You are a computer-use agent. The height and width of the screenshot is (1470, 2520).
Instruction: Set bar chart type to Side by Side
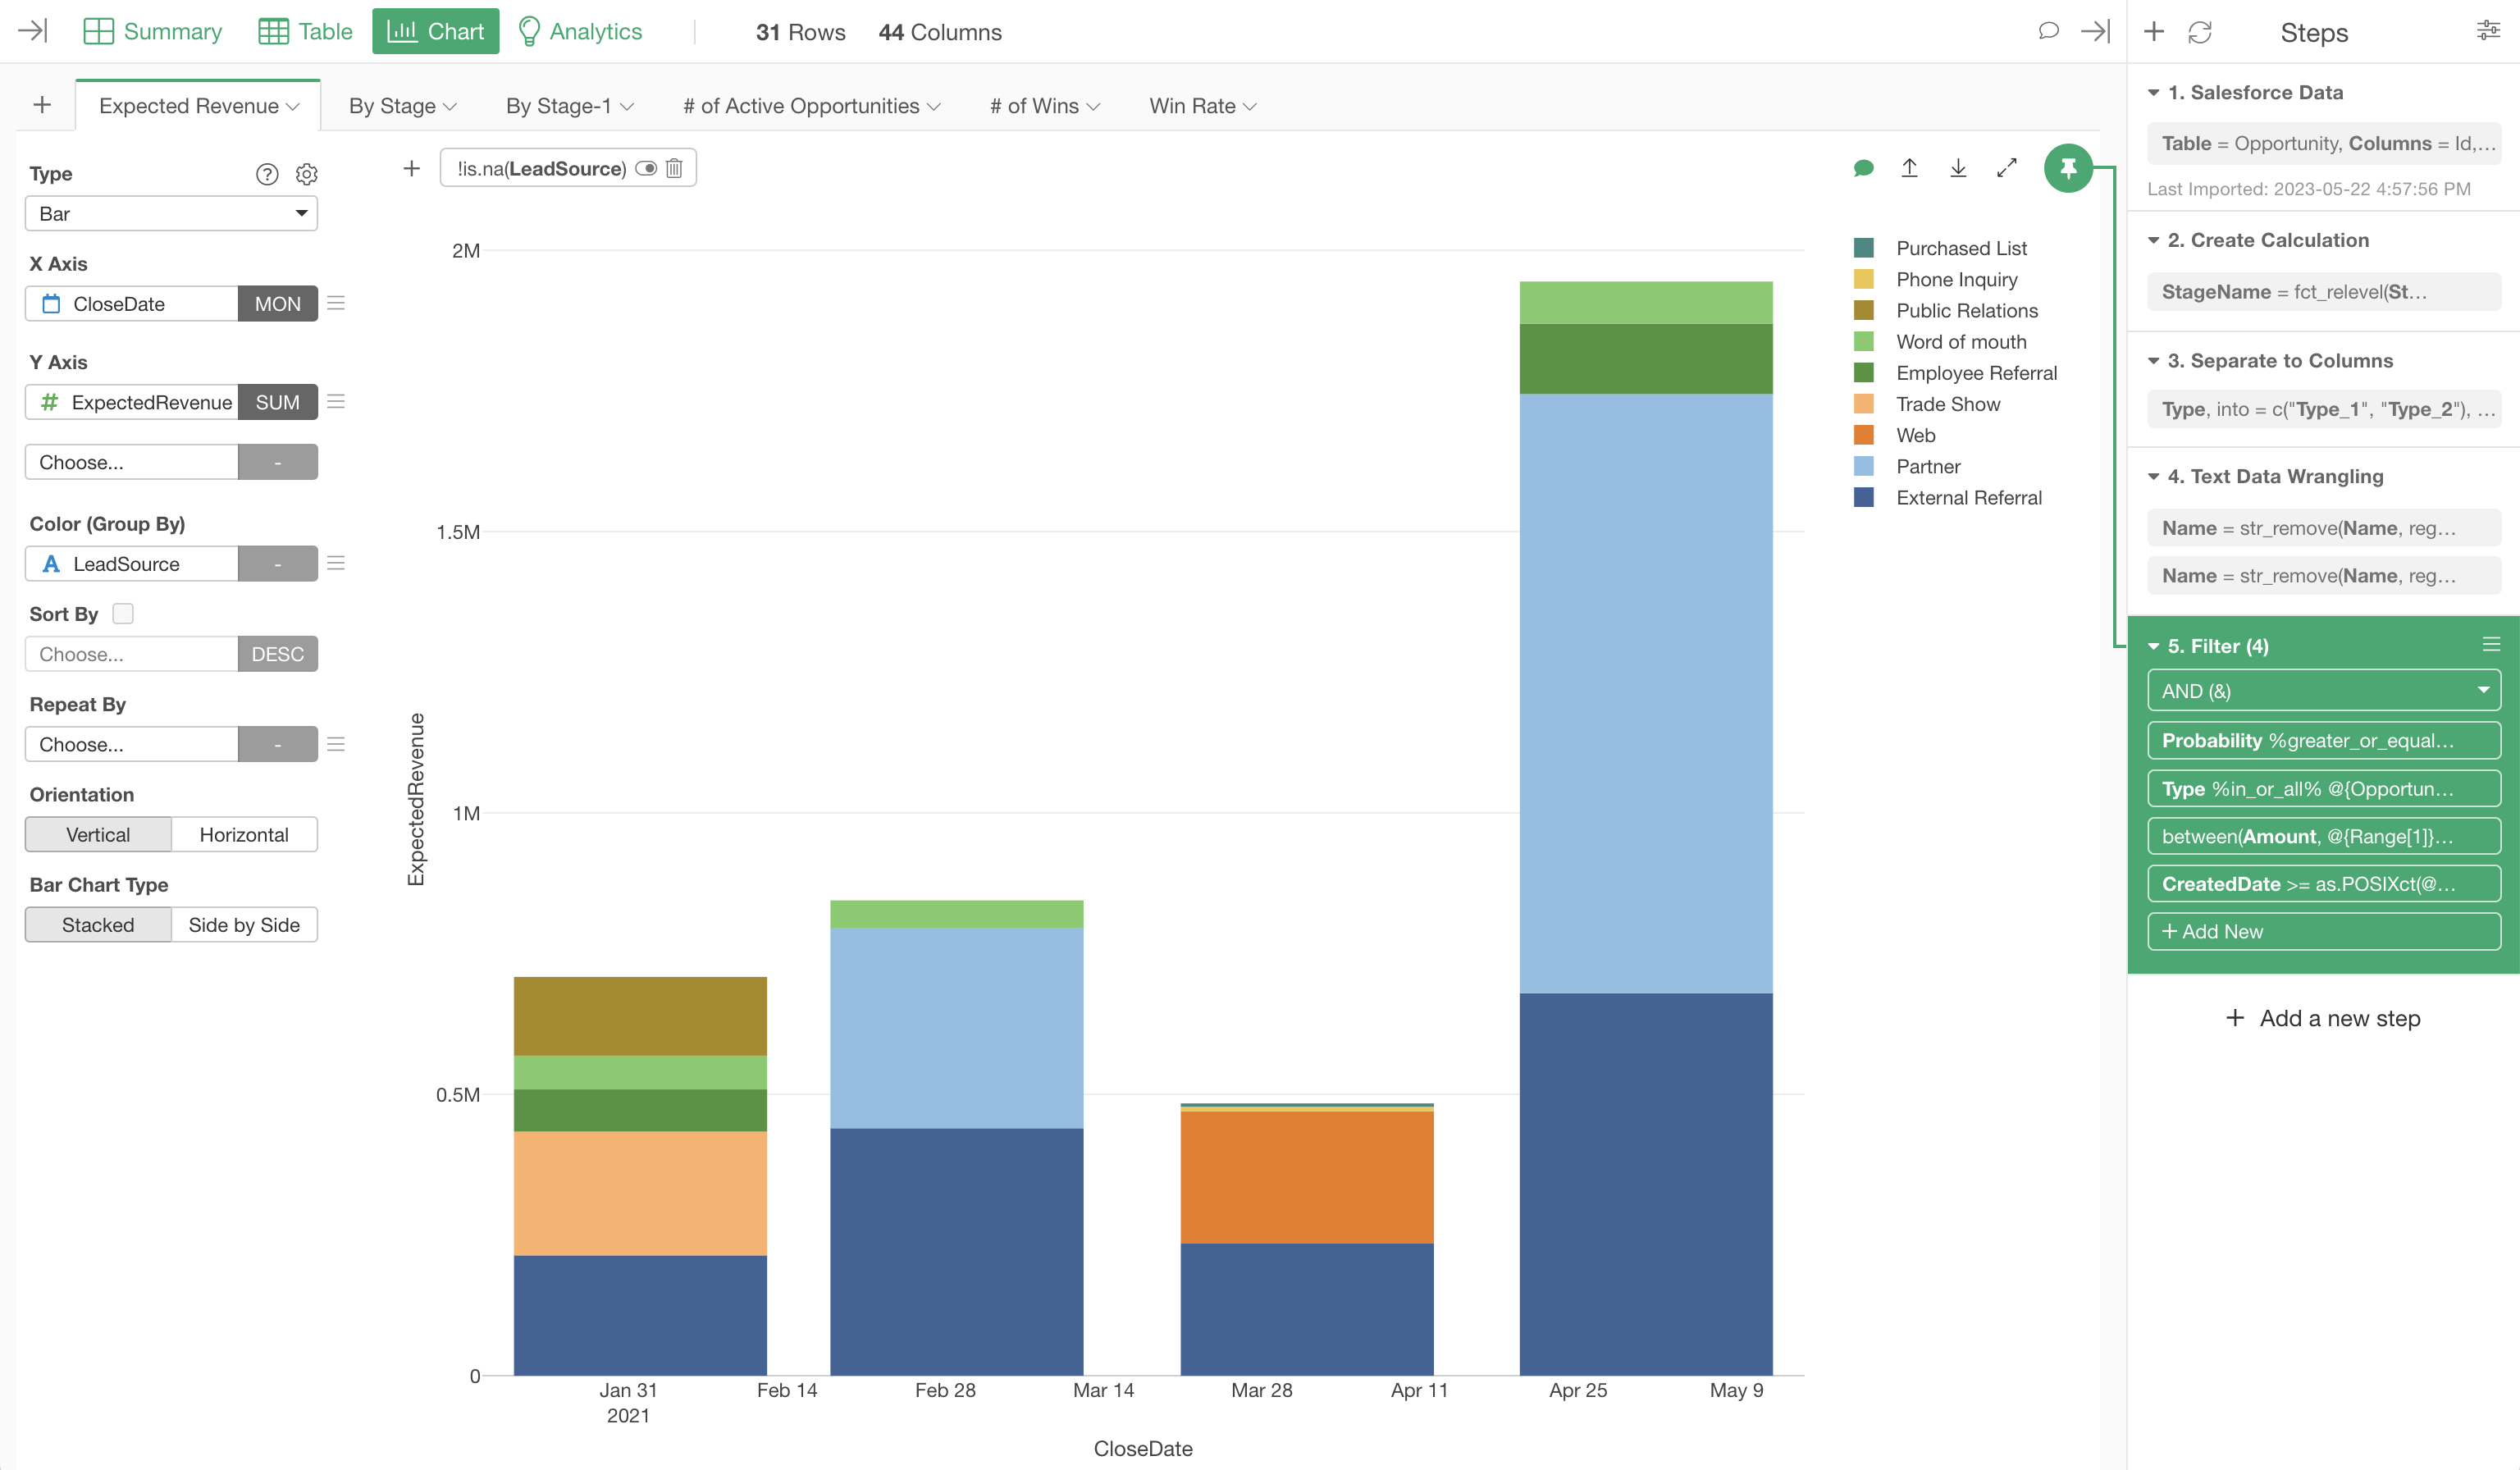tap(243, 924)
